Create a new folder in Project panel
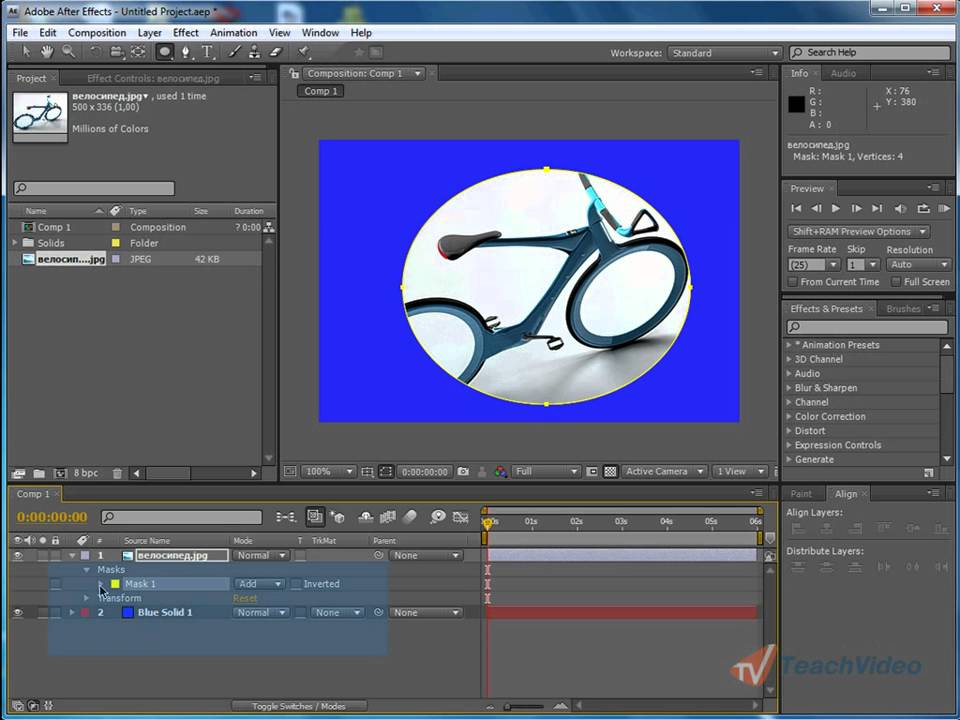The image size is (960, 720). pos(39,473)
